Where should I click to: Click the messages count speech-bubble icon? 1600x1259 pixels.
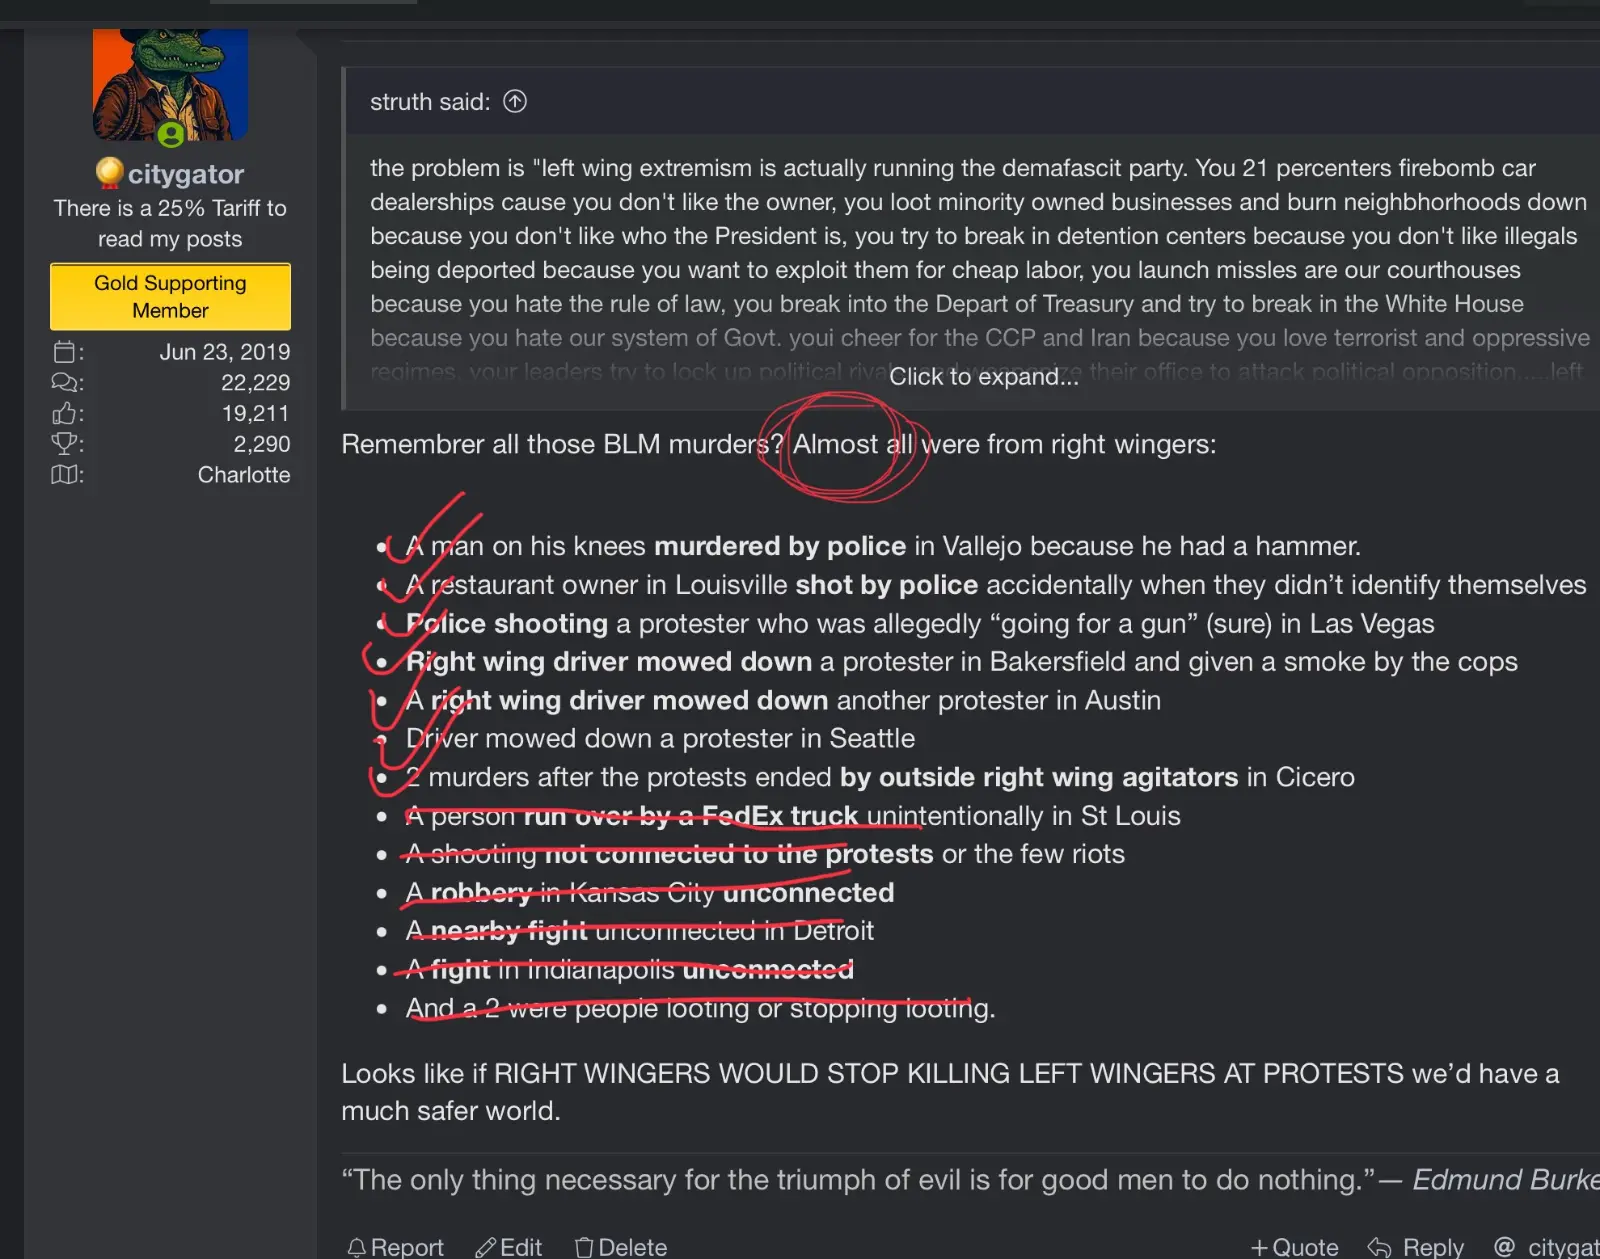click(65, 383)
